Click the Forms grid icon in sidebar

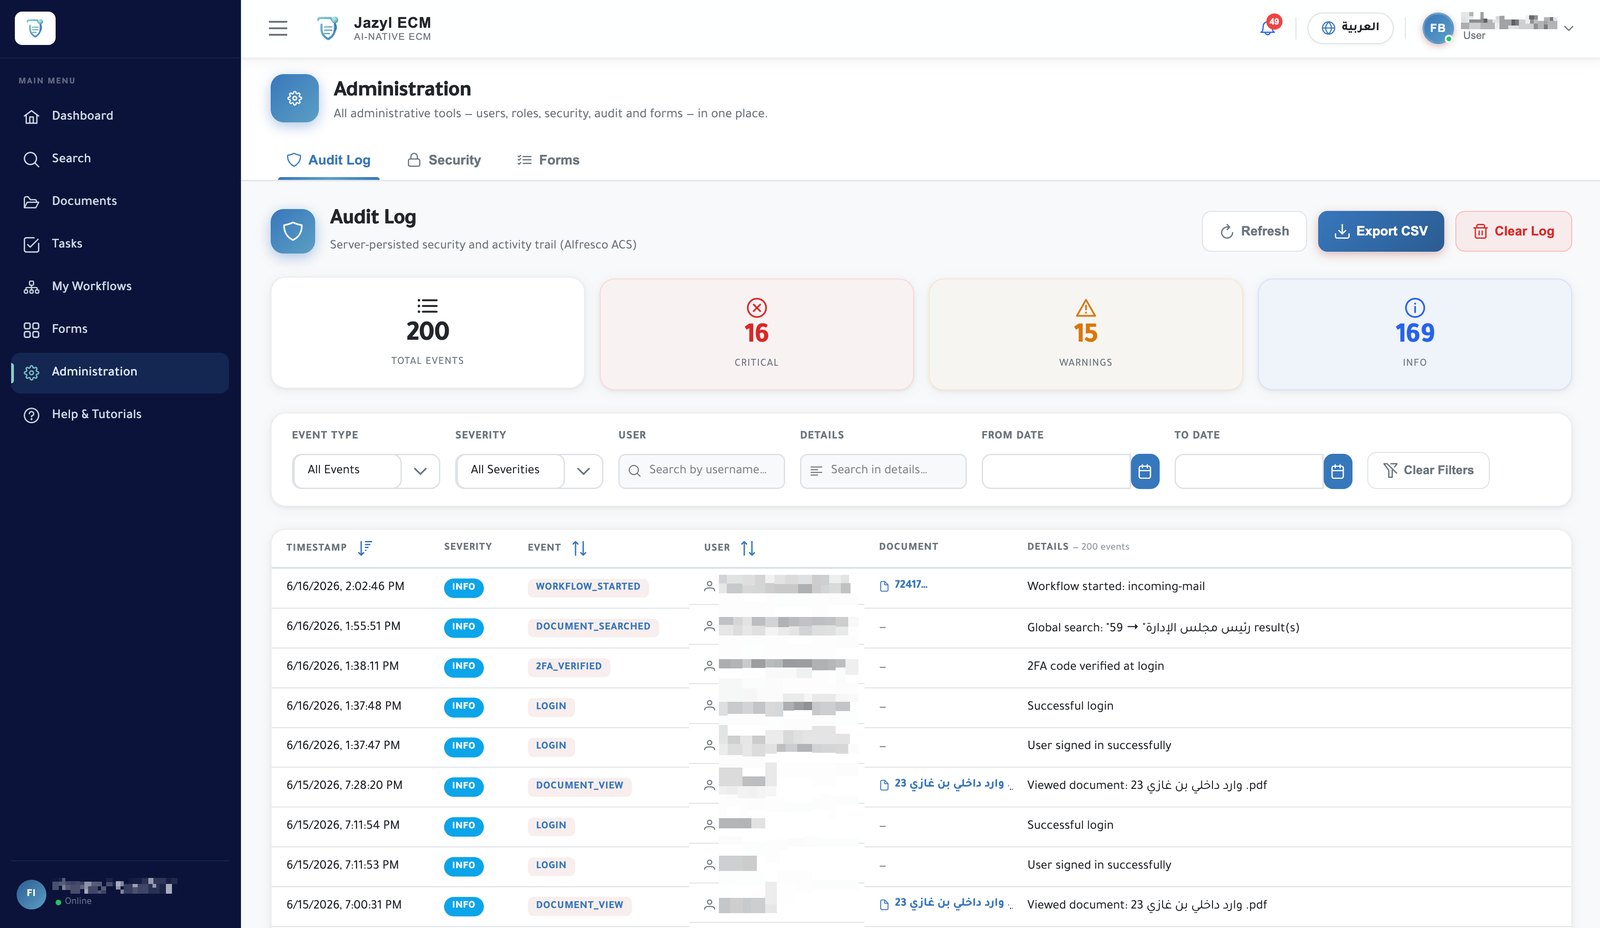point(32,329)
